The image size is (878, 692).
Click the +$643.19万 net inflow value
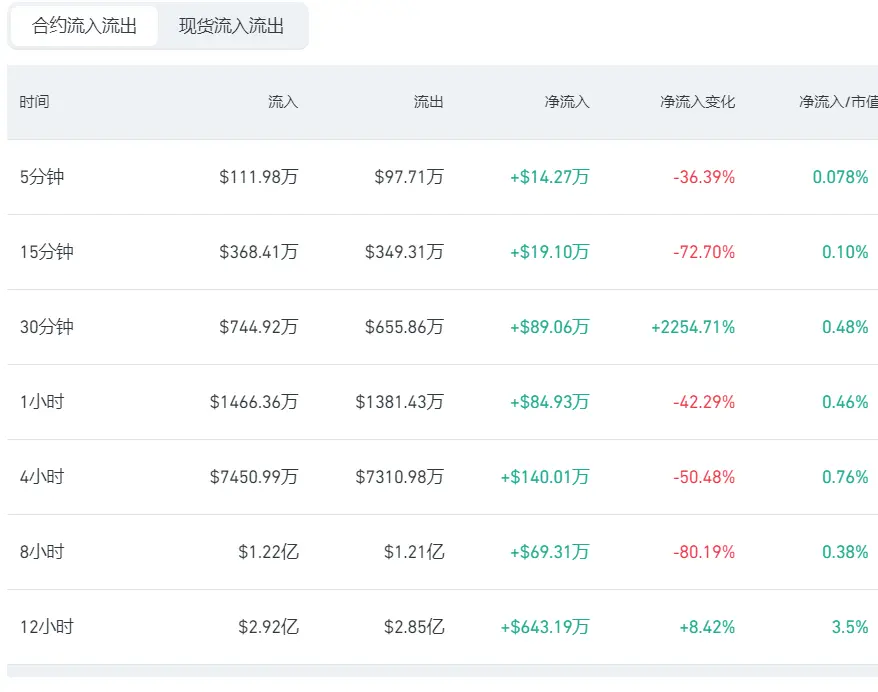(545, 627)
